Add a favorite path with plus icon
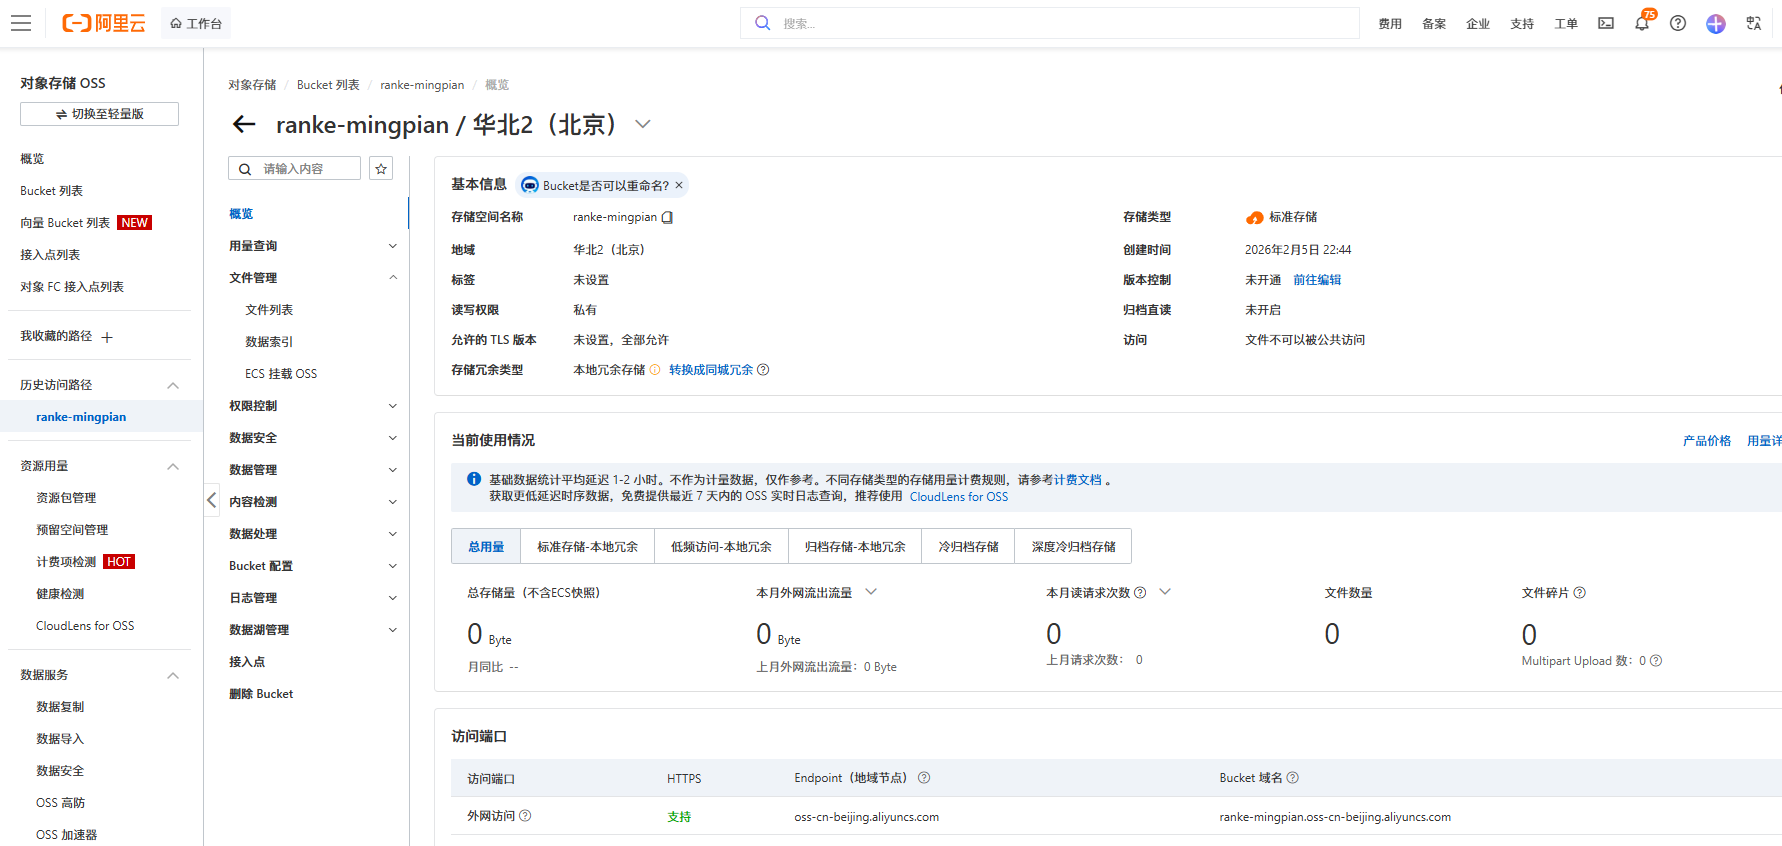Viewport: 1782px width, 846px height. (x=107, y=337)
